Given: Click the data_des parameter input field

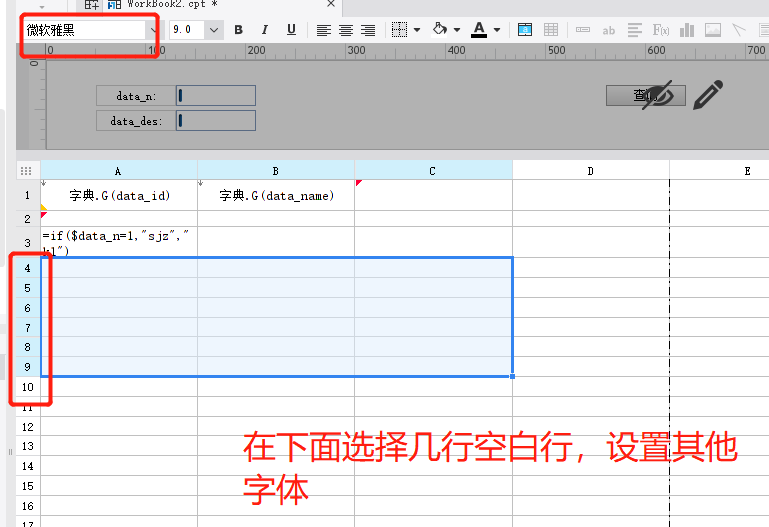Looking at the screenshot, I should point(216,121).
